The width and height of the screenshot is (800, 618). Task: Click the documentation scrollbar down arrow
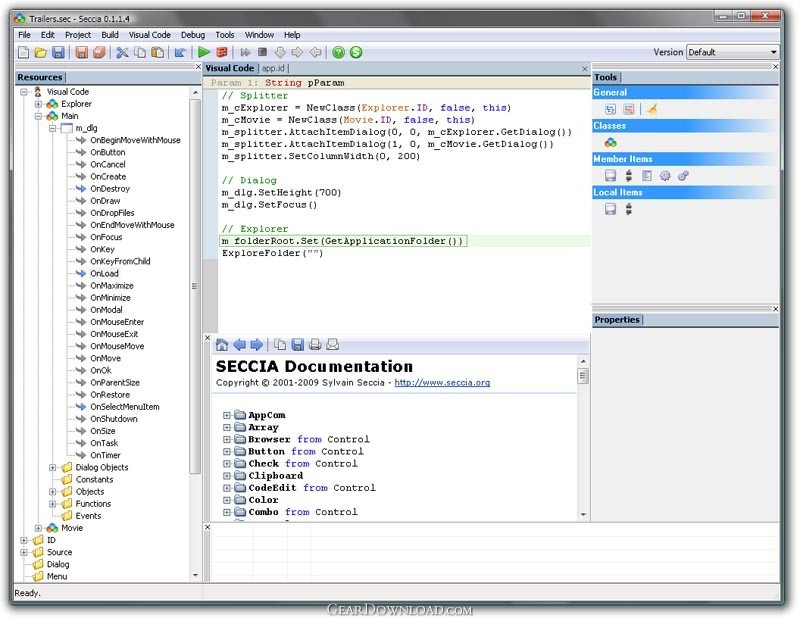click(x=583, y=515)
